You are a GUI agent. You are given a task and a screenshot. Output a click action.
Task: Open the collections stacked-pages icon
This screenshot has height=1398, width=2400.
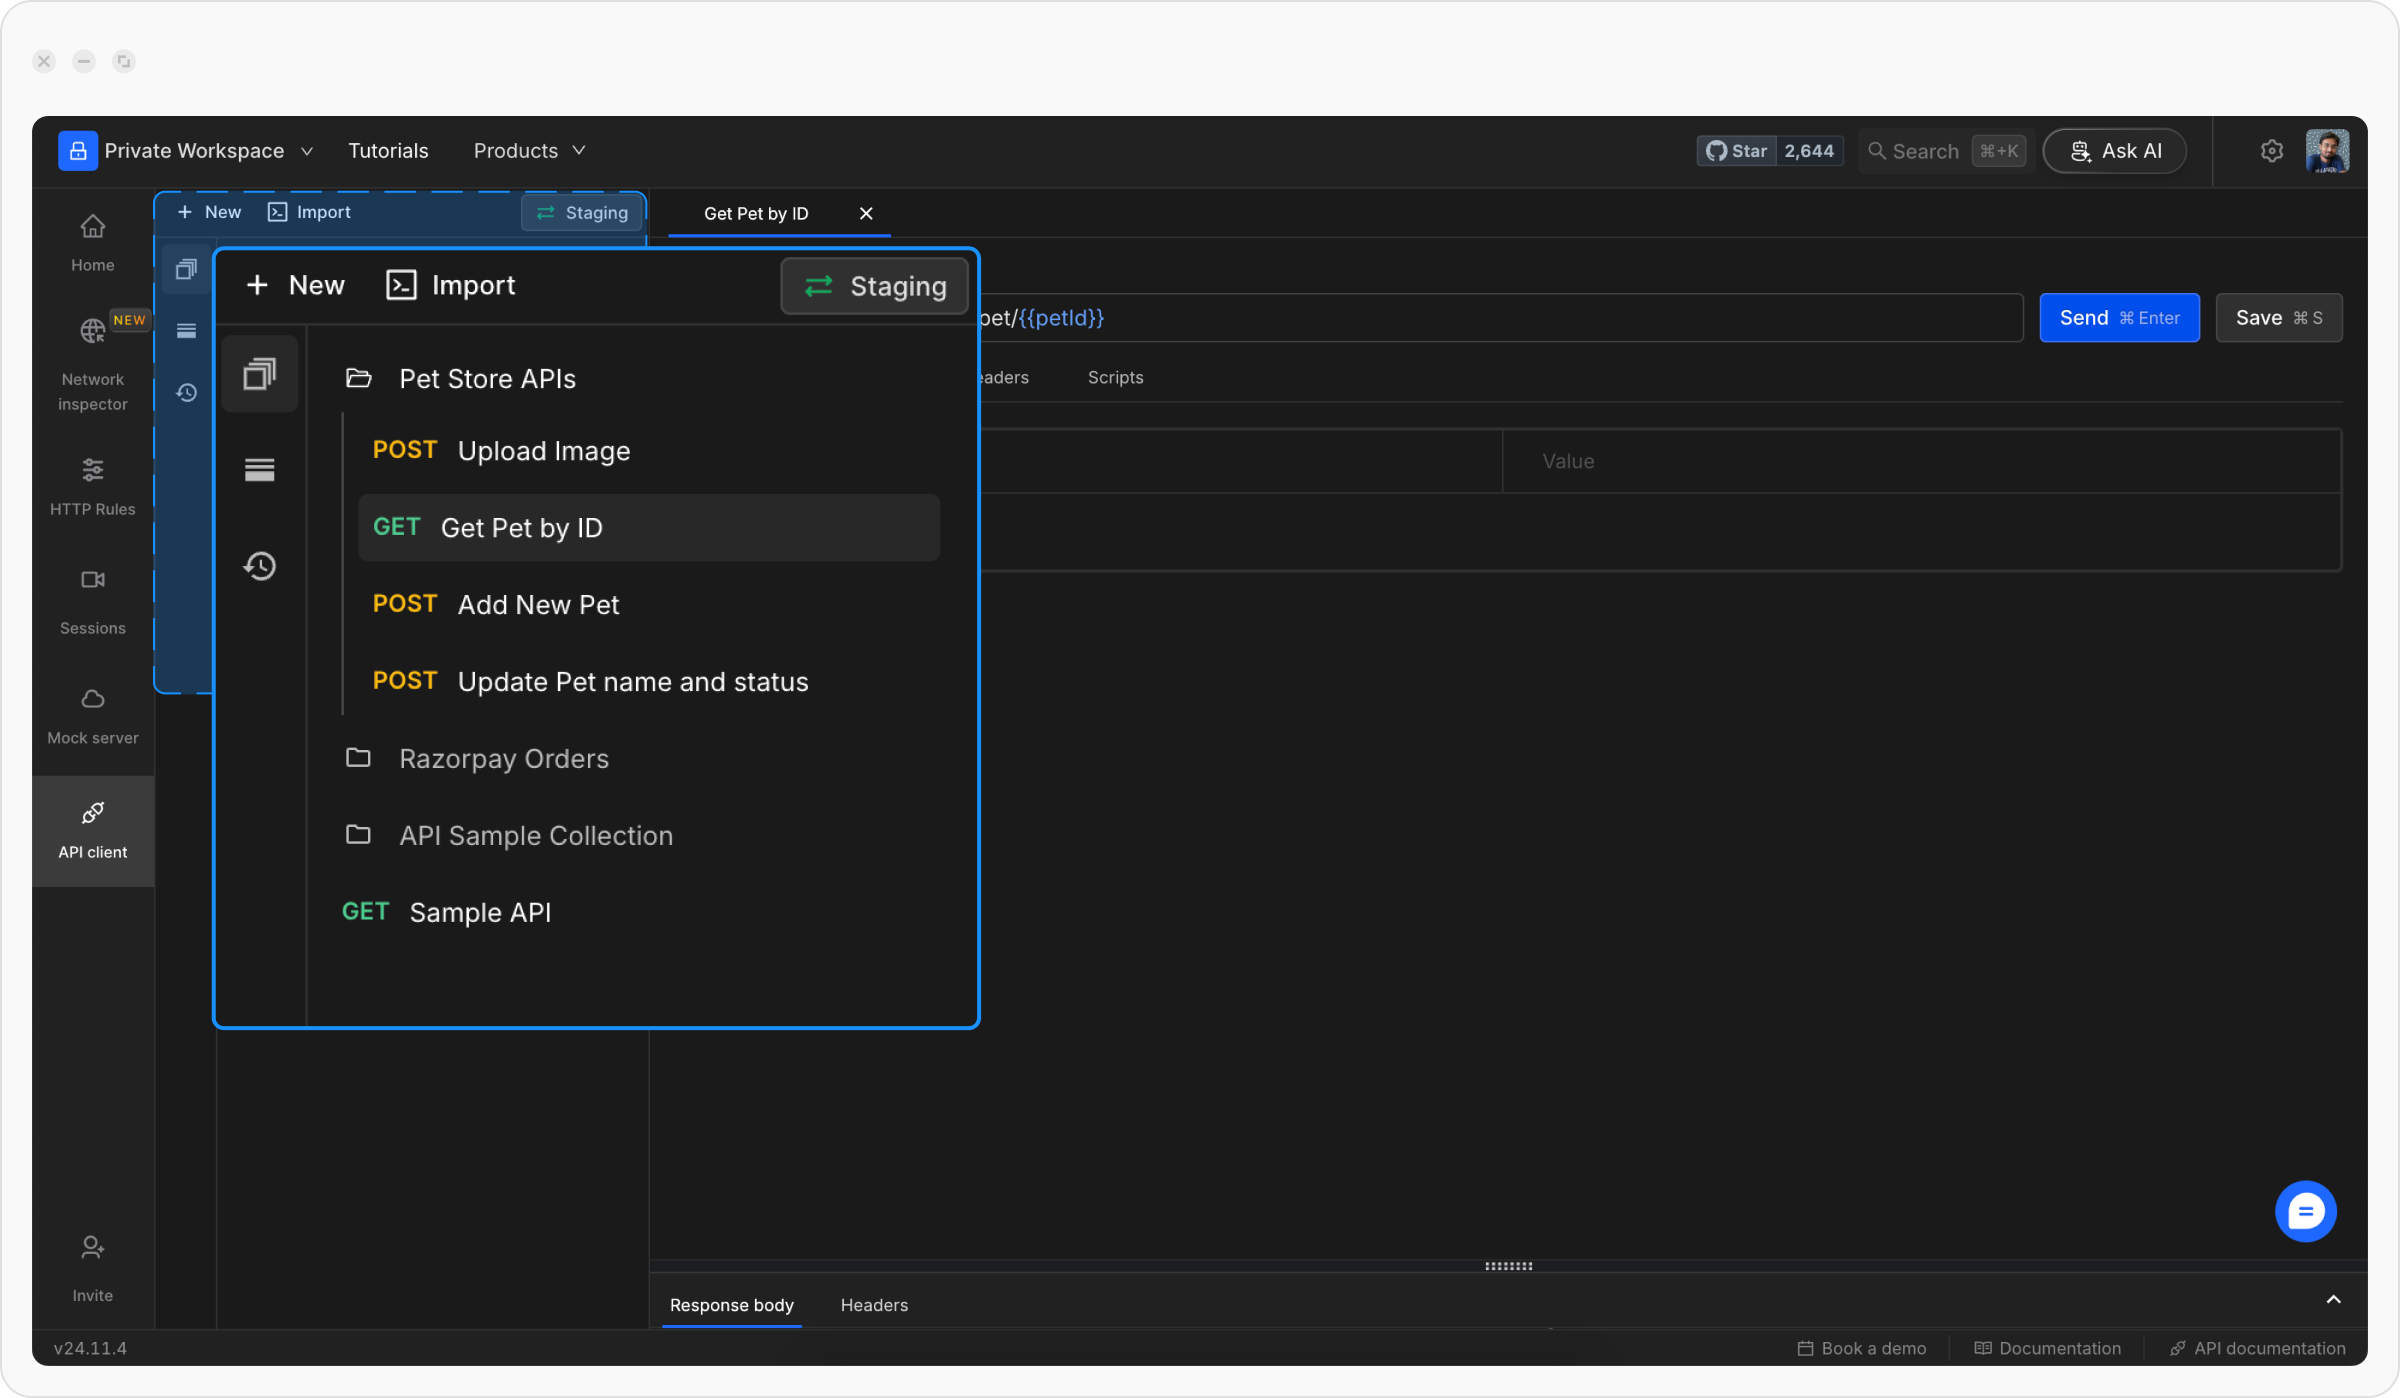tap(260, 374)
